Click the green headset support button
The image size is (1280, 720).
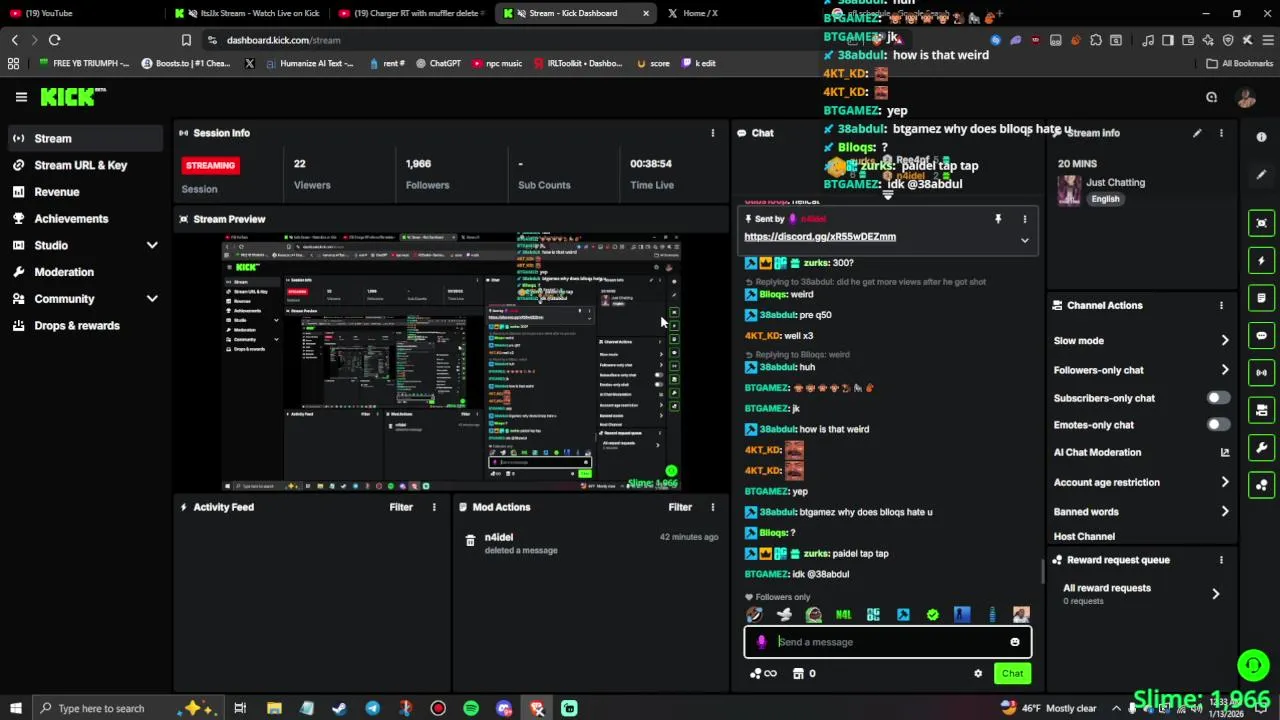pyautogui.click(x=1253, y=665)
